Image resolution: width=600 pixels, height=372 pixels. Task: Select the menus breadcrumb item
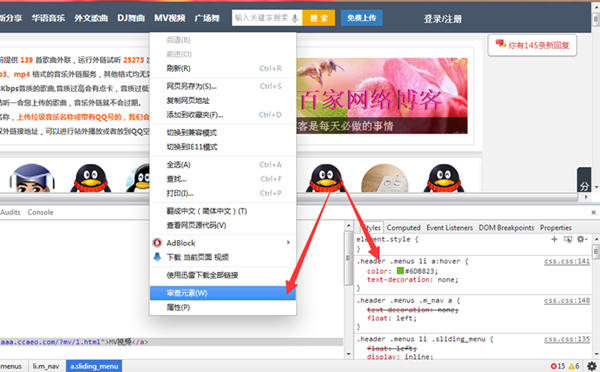click(x=11, y=366)
